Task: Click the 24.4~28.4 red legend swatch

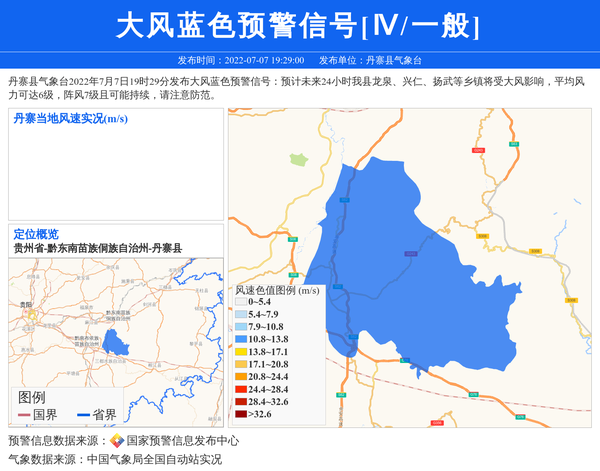Action: tap(240, 389)
